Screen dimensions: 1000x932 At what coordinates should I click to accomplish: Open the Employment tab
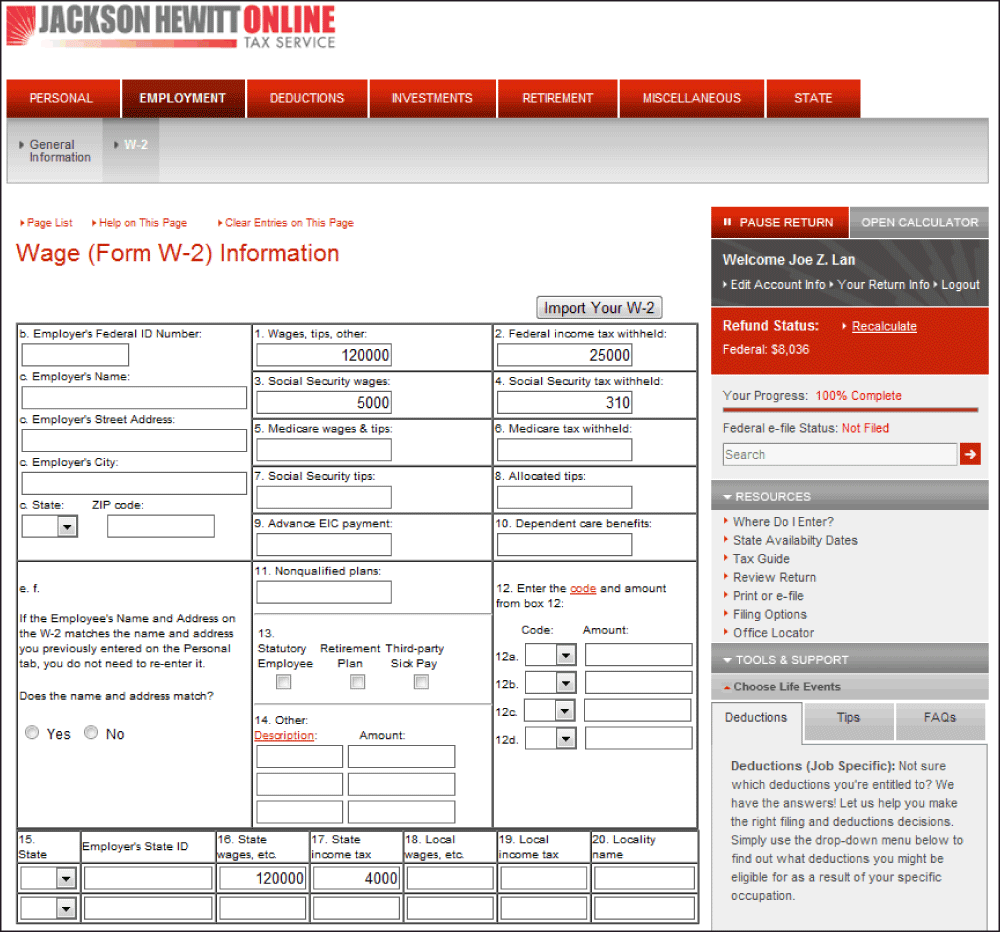pos(183,98)
